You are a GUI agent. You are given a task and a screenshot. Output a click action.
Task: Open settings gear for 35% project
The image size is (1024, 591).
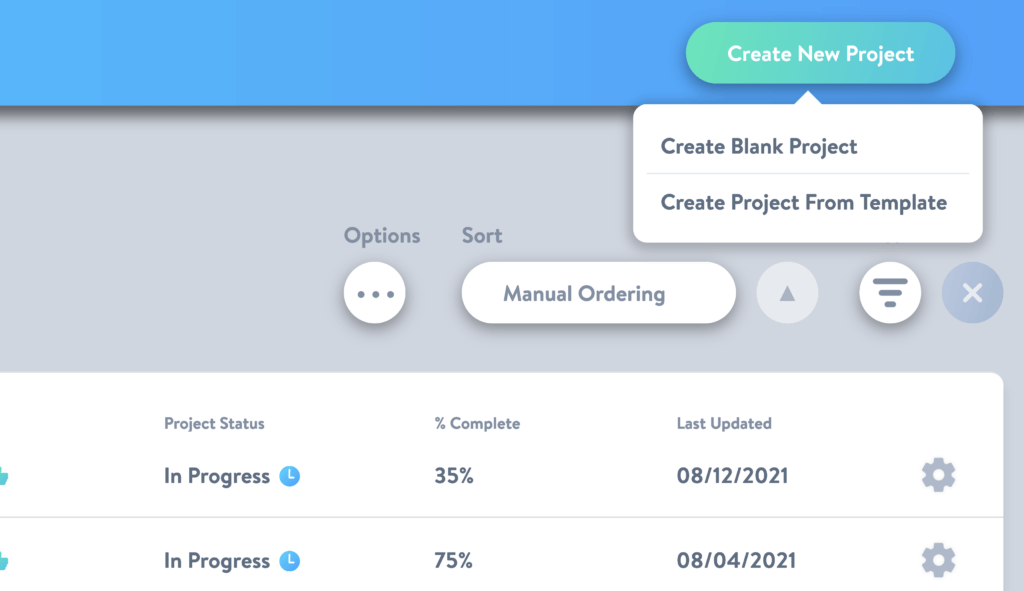[x=938, y=475]
